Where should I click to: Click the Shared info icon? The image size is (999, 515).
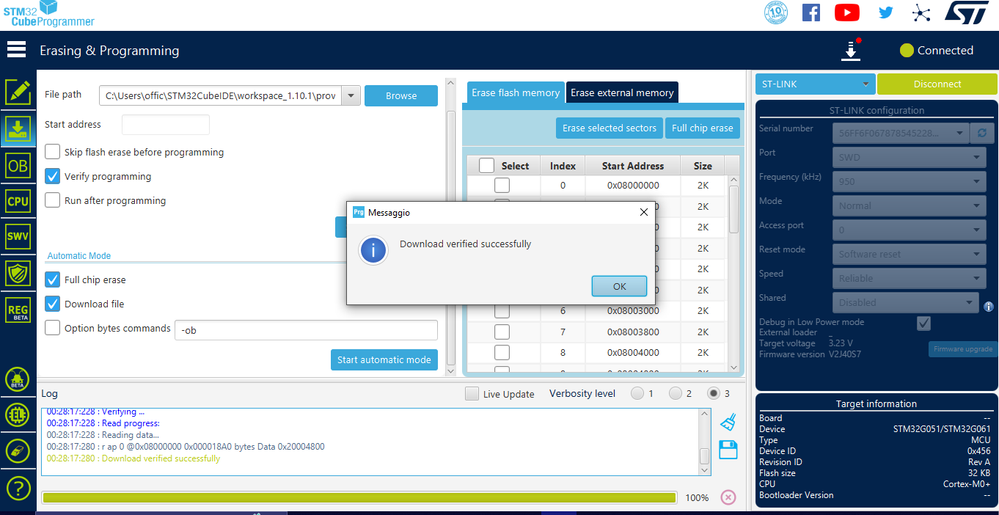(x=988, y=307)
